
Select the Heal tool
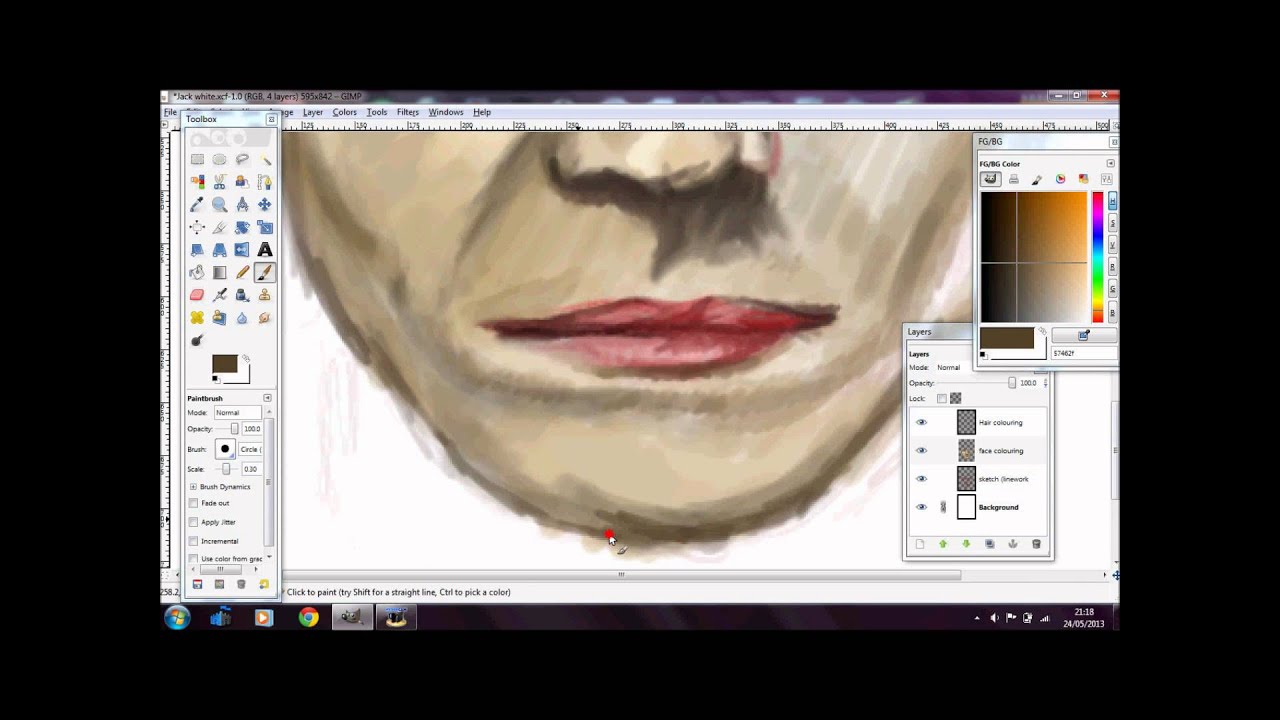pyautogui.click(x=197, y=318)
